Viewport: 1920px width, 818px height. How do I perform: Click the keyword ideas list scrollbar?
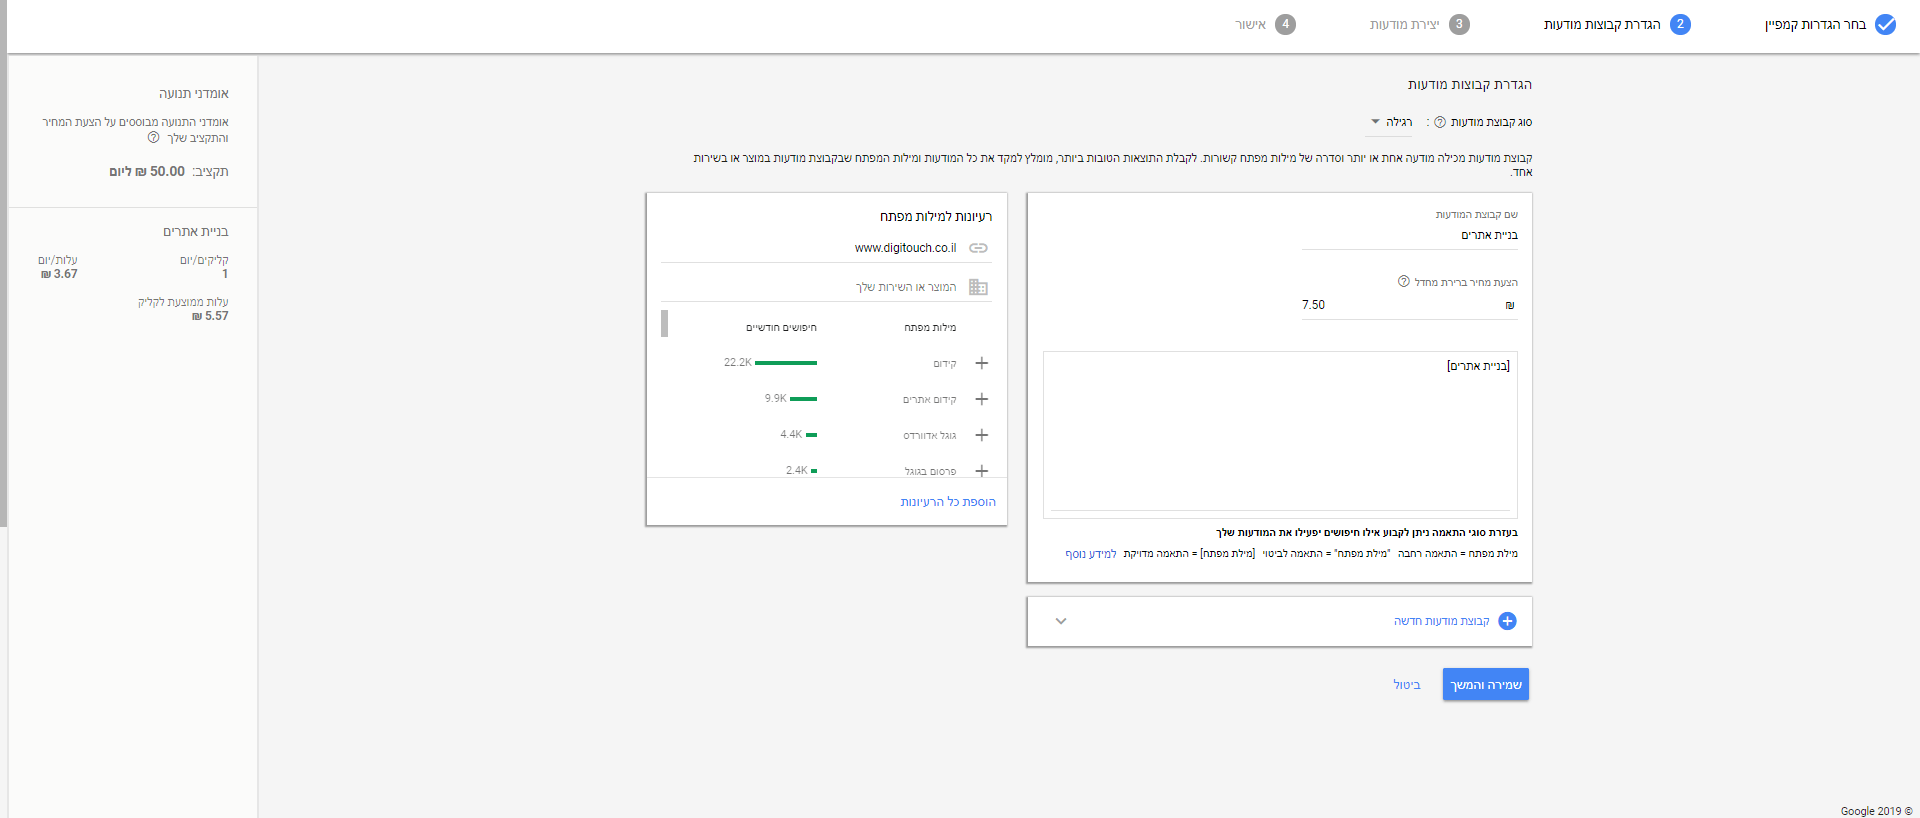point(664,324)
